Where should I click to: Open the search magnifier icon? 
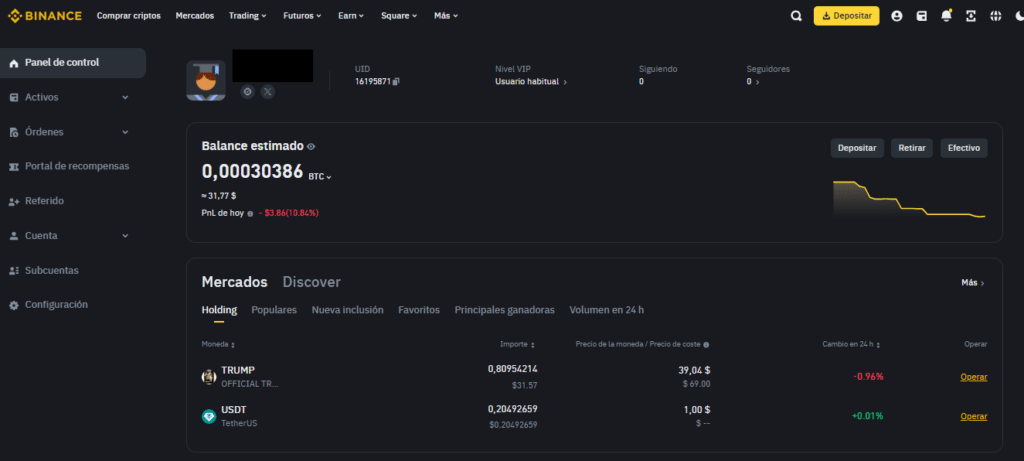click(x=796, y=16)
